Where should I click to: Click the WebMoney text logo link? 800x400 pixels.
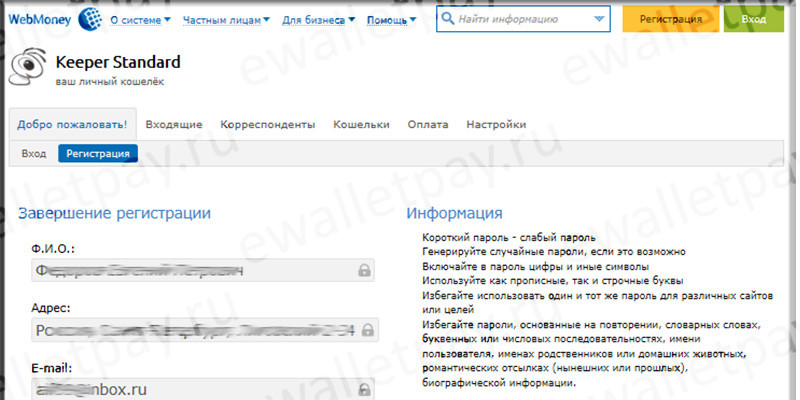click(42, 19)
